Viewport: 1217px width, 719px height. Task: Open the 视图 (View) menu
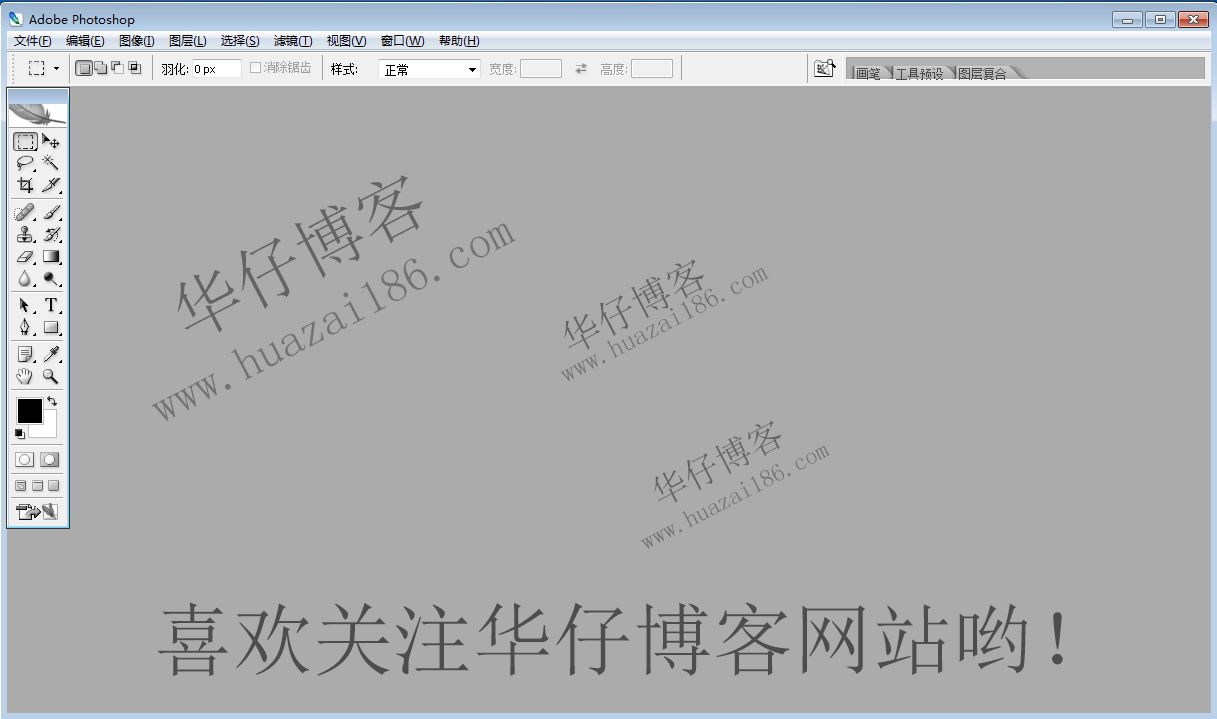(346, 41)
